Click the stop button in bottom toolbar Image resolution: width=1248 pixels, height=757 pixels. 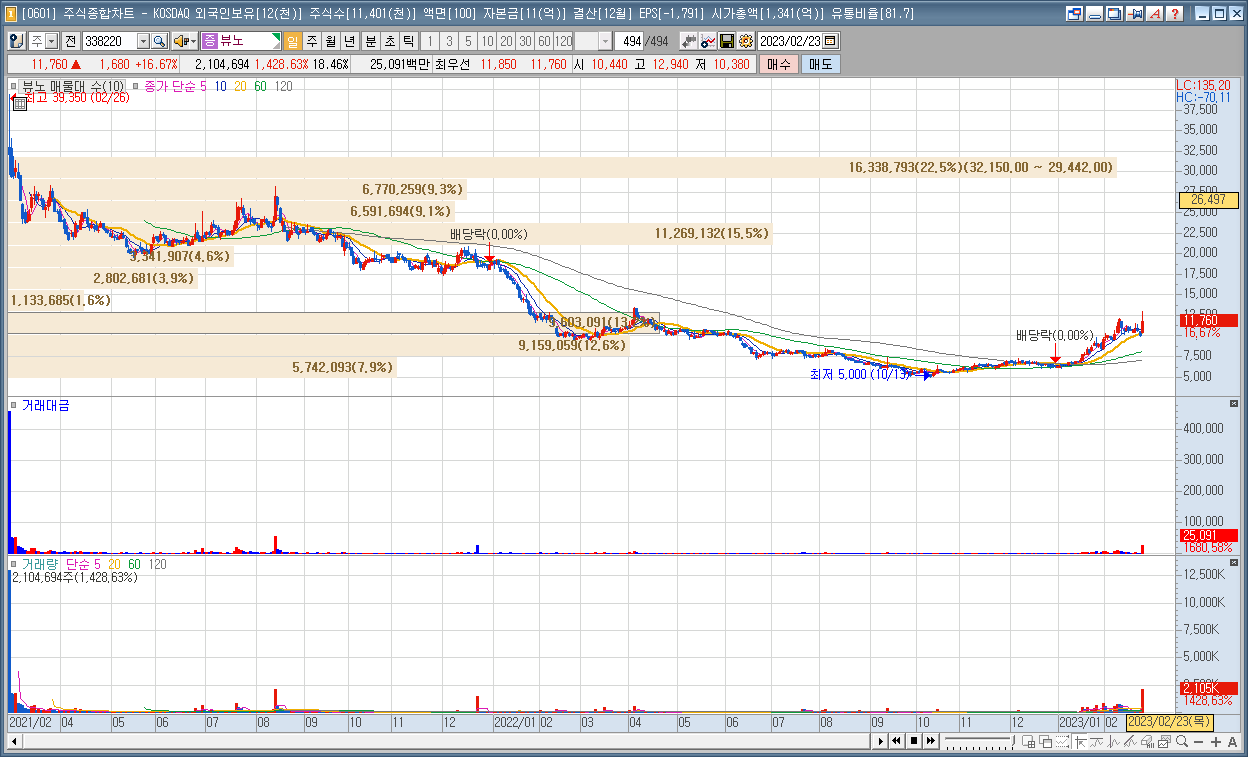tap(914, 741)
